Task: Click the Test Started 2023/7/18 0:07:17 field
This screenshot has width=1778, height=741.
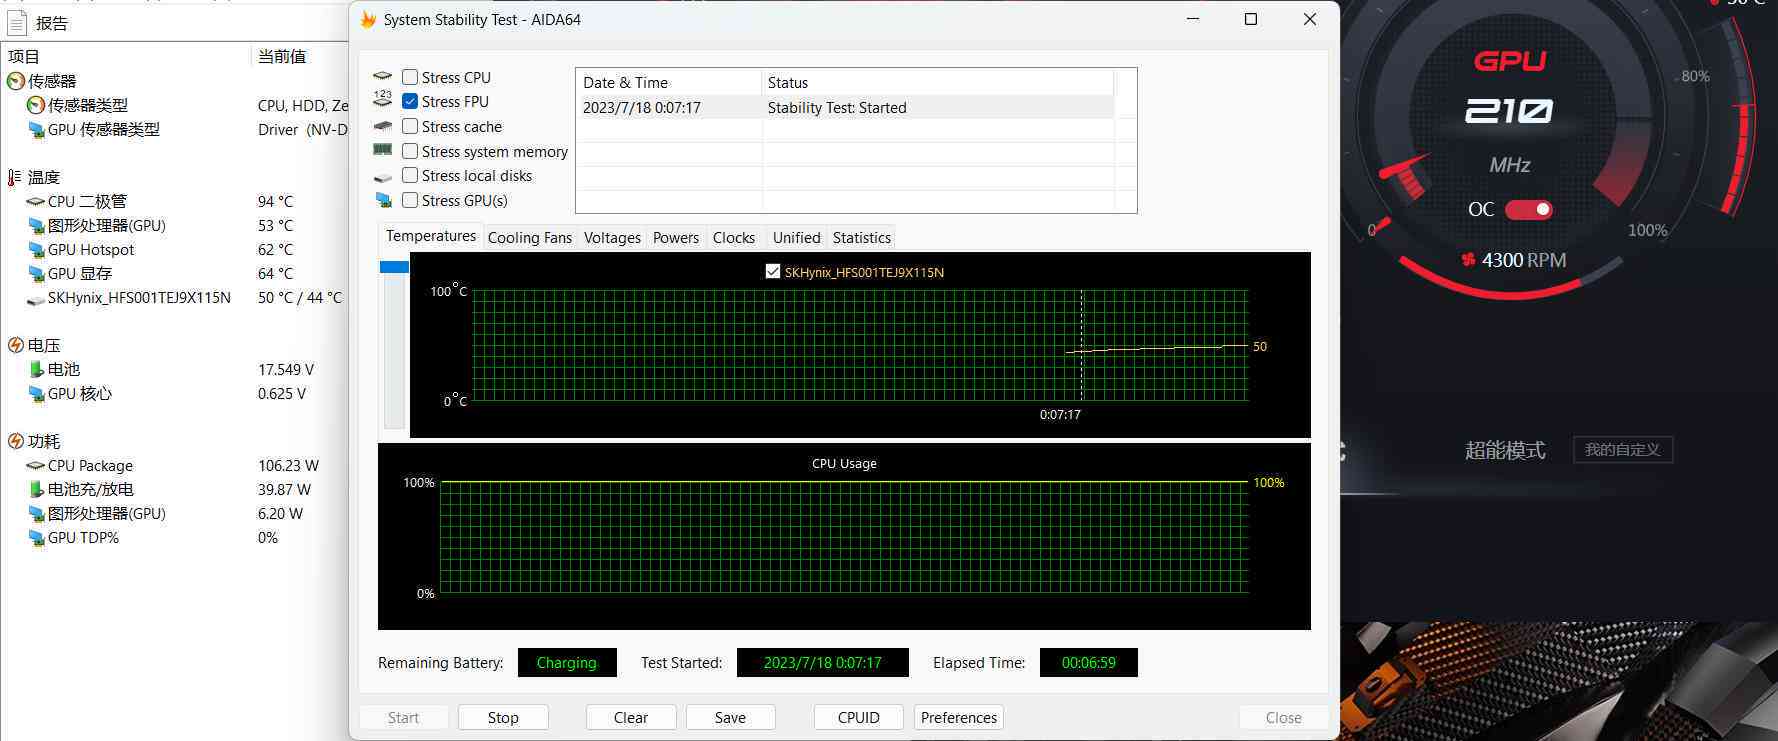Action: tap(822, 662)
